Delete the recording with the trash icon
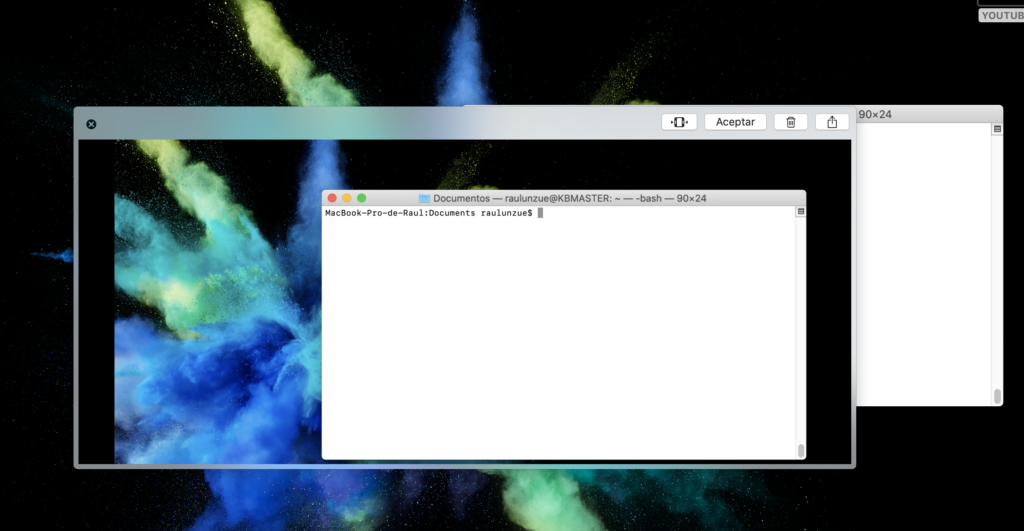 click(x=790, y=122)
